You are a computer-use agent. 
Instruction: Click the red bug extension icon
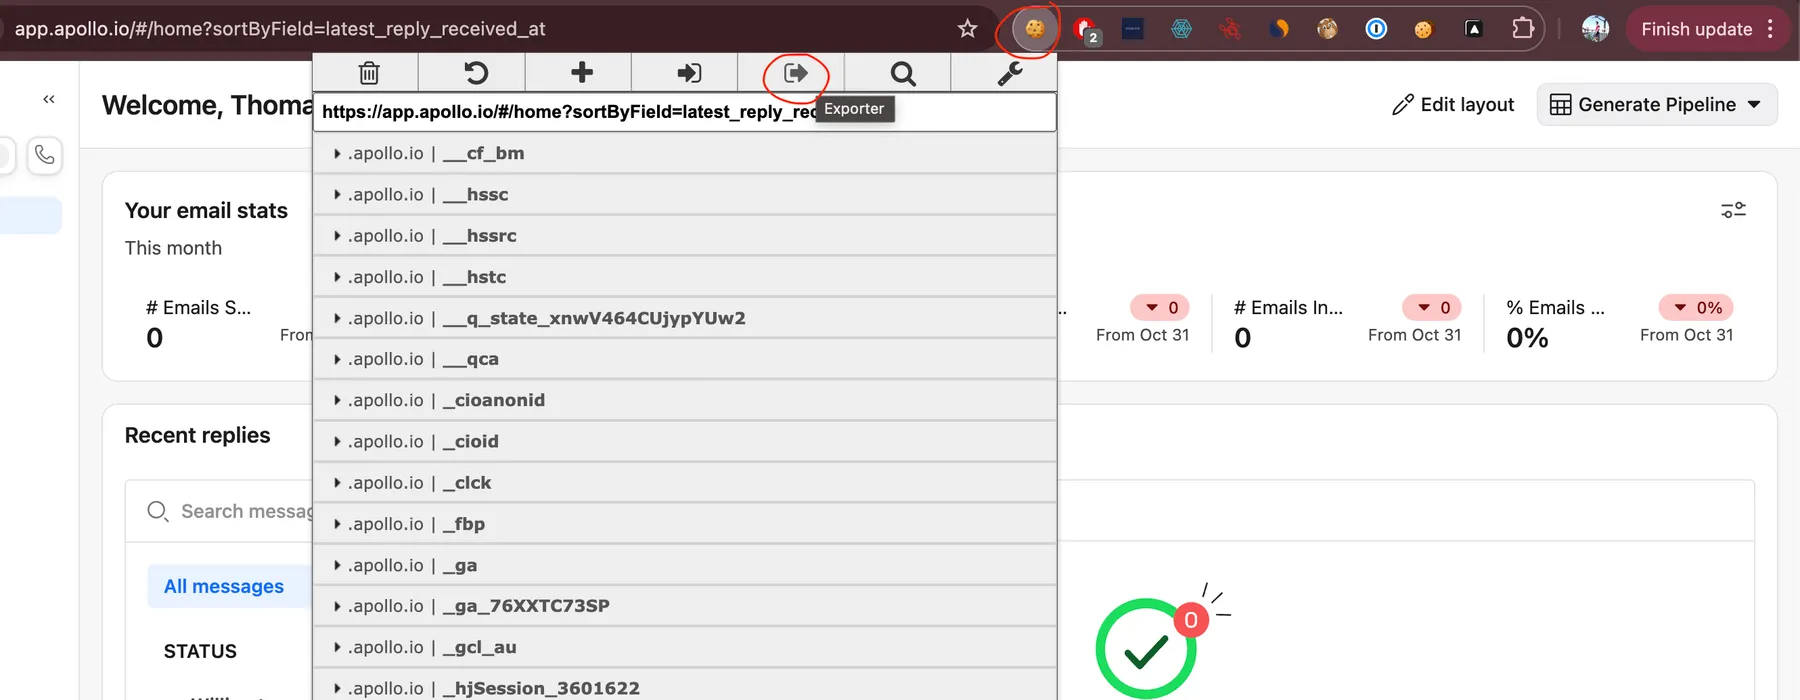[x=1230, y=29]
